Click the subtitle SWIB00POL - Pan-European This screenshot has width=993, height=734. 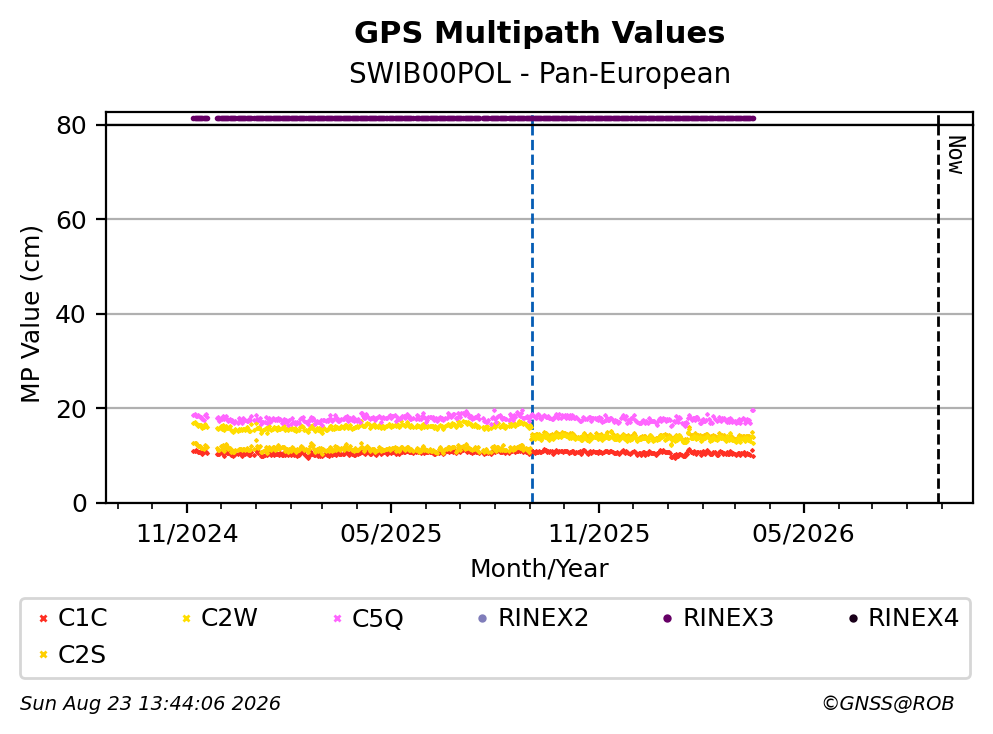(540, 73)
